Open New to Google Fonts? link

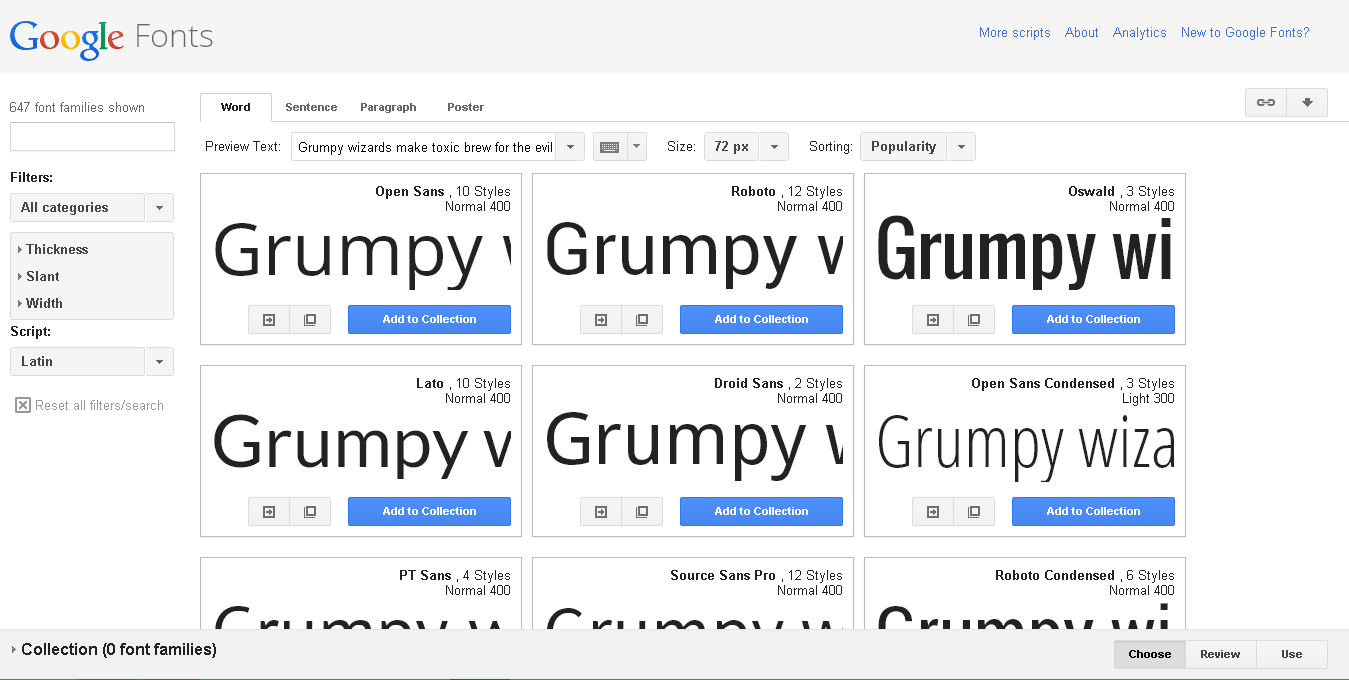pyautogui.click(x=1244, y=32)
